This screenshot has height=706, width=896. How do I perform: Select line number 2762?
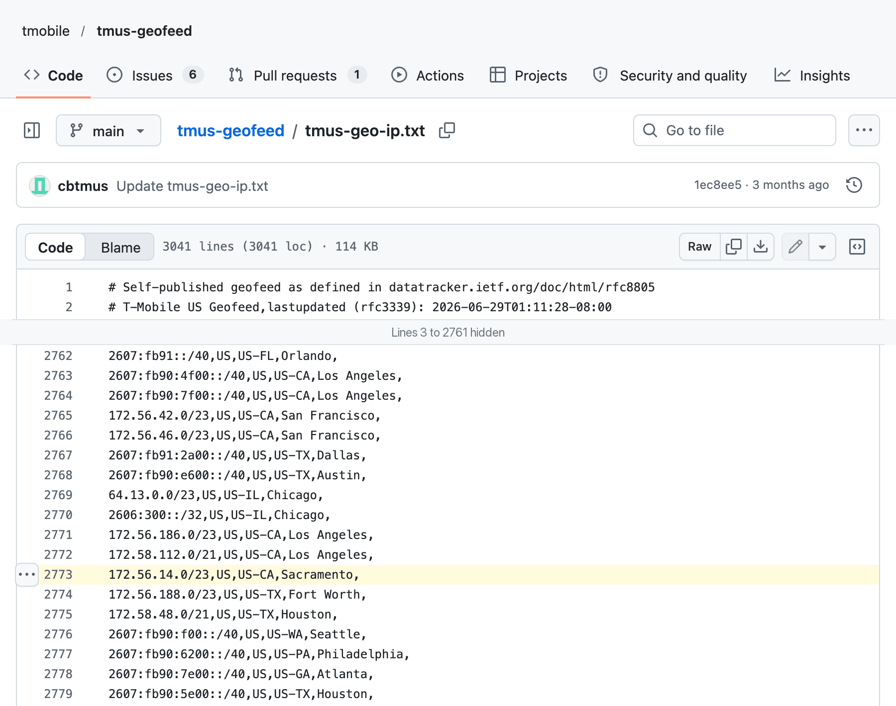58,356
